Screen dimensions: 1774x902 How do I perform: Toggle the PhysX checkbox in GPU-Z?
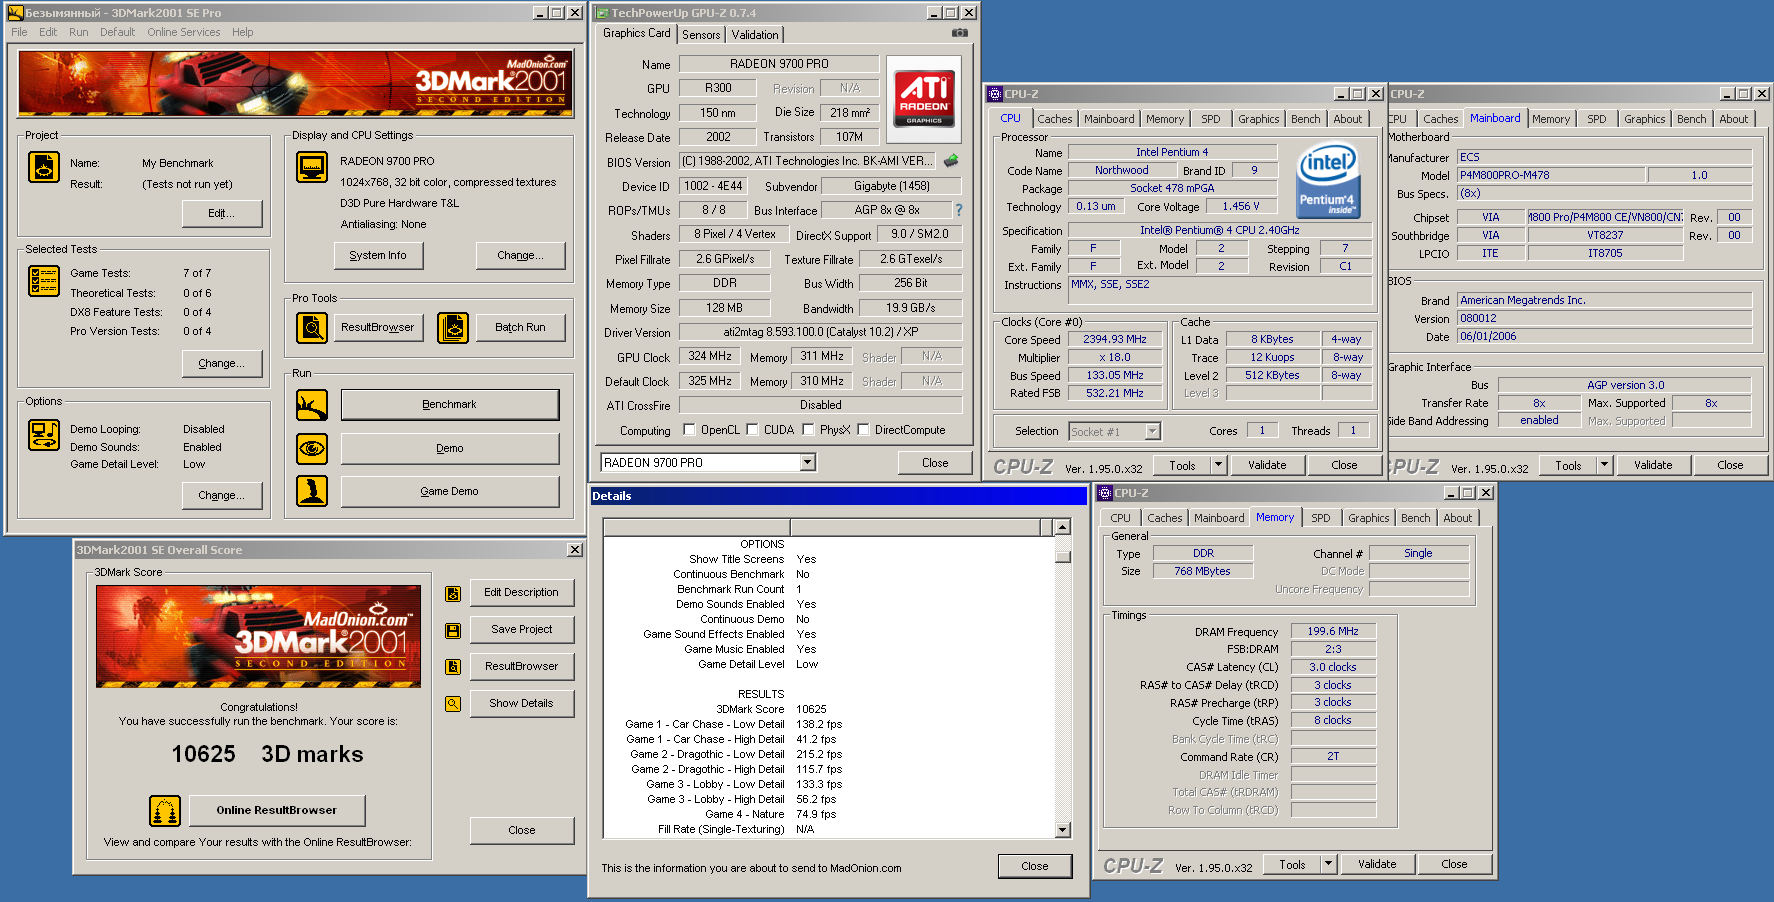(808, 430)
